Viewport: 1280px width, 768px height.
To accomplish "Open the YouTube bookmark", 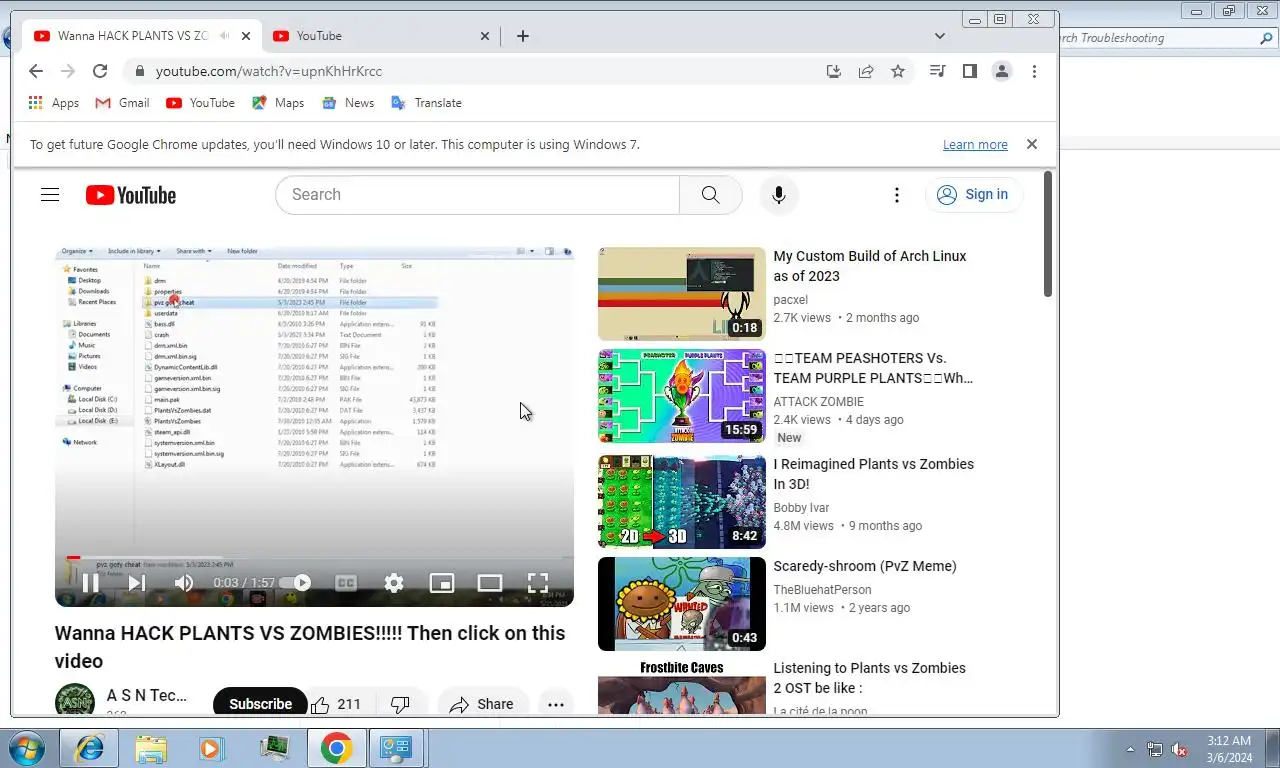I will tap(200, 103).
